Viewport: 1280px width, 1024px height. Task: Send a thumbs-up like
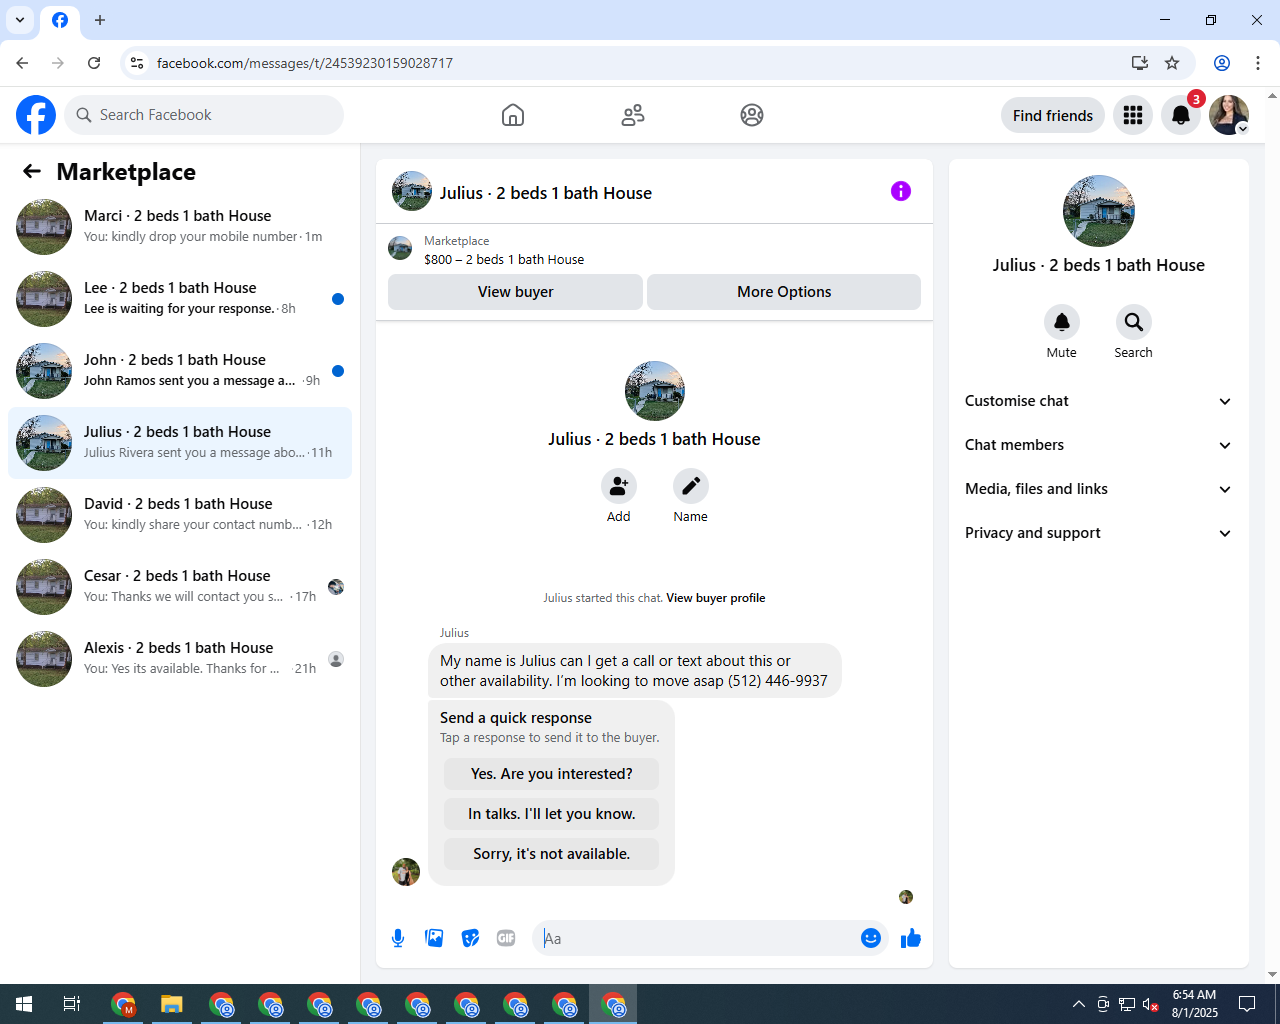[x=911, y=938]
